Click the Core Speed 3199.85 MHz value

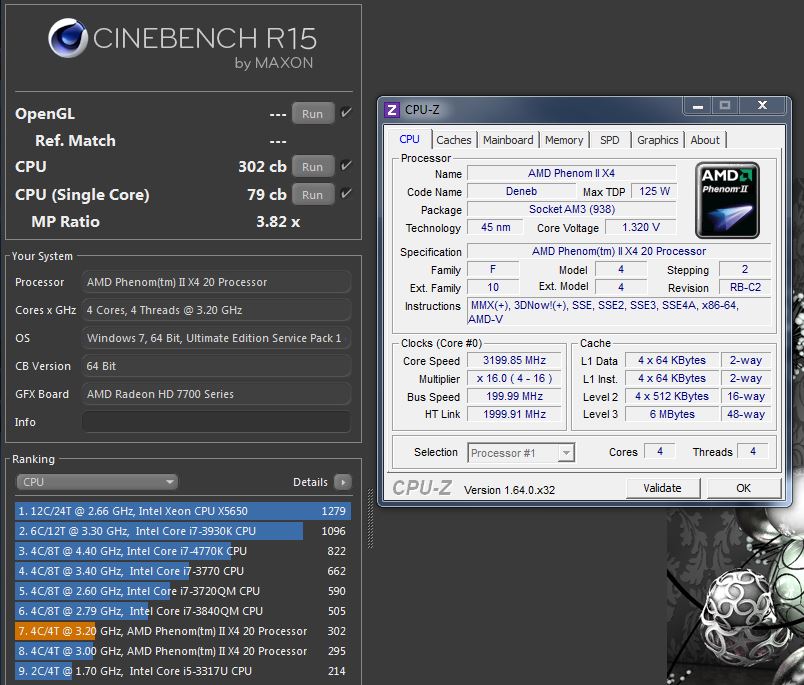click(514, 360)
